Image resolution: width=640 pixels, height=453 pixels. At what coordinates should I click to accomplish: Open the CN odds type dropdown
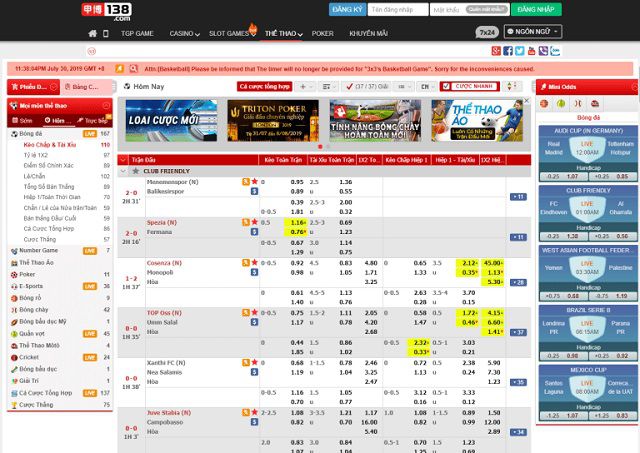point(427,87)
